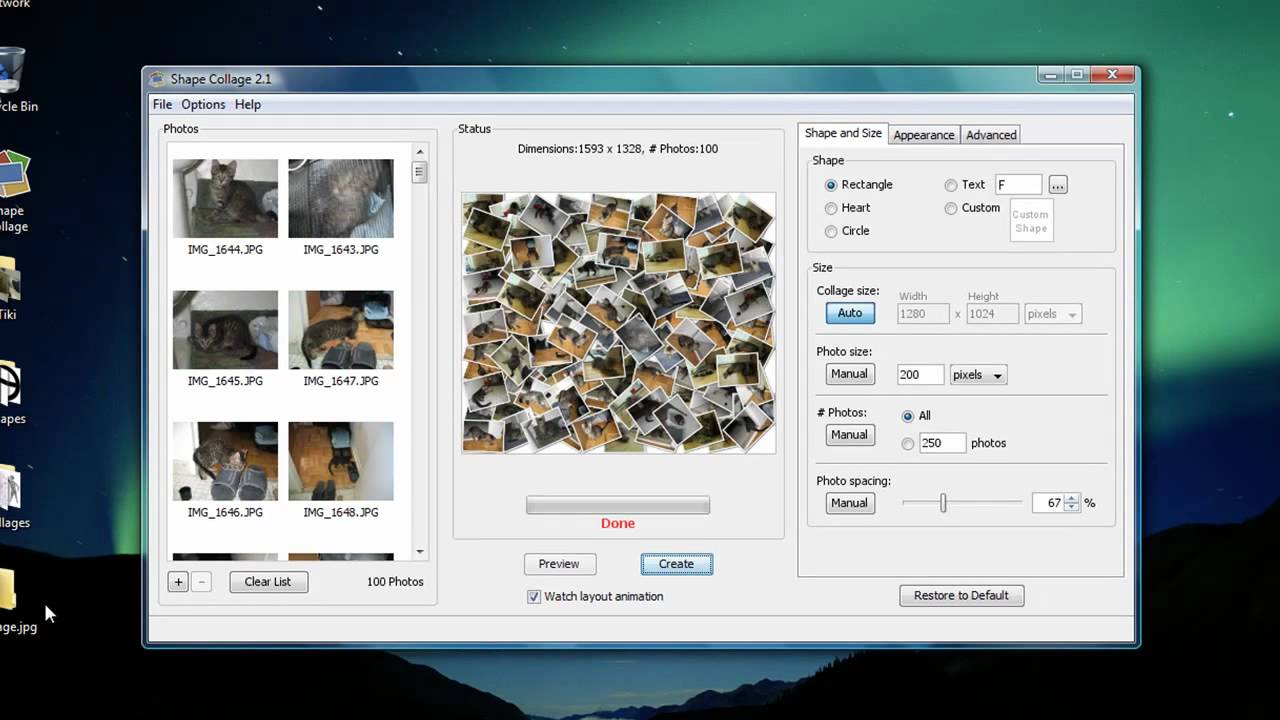
Task: Open the collage size units dropdown
Action: tap(1053, 314)
